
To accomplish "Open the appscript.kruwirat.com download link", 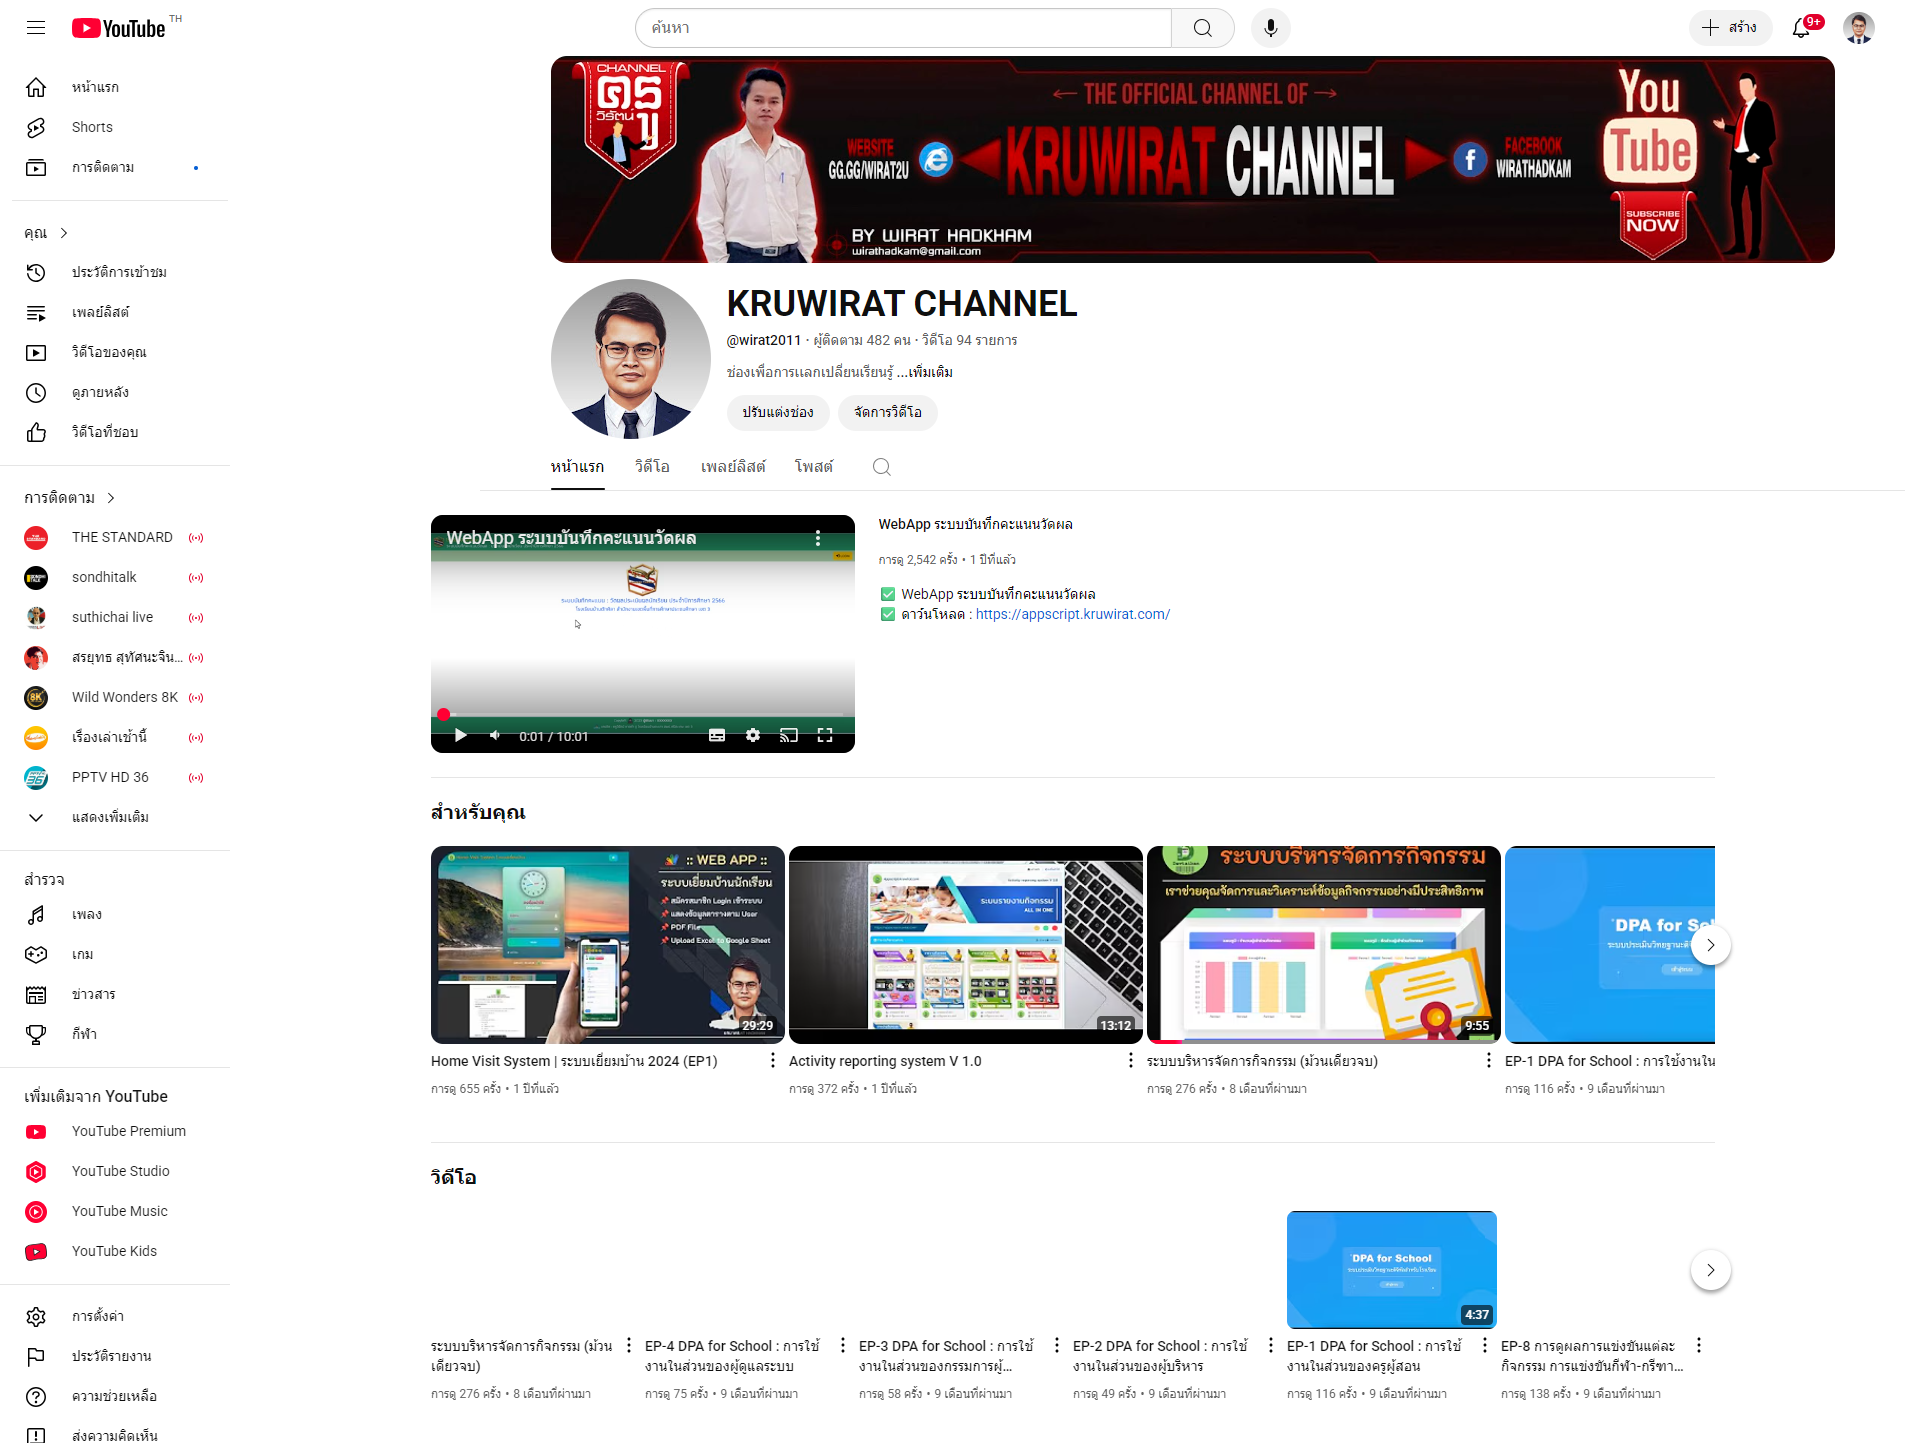I will coord(1072,614).
